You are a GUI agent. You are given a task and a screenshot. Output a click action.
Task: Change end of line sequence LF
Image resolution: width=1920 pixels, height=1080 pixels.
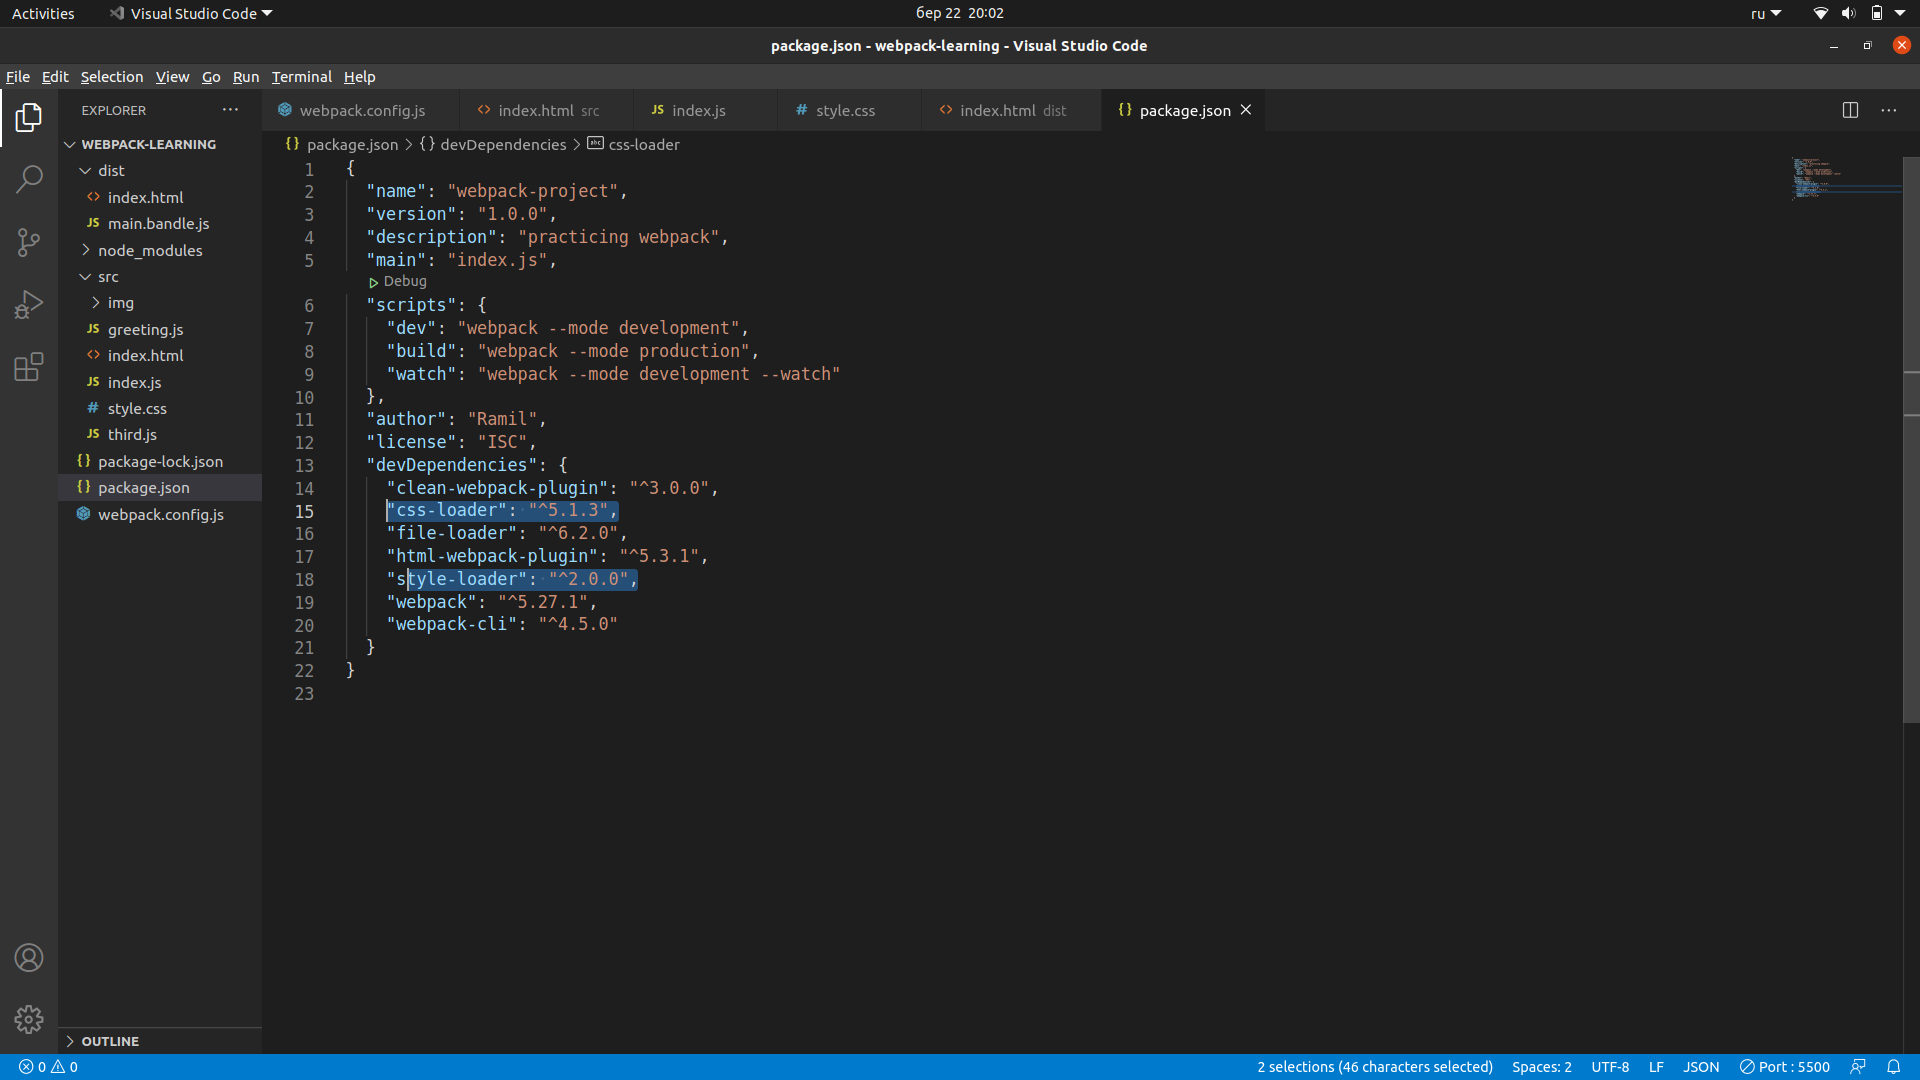1656,1067
